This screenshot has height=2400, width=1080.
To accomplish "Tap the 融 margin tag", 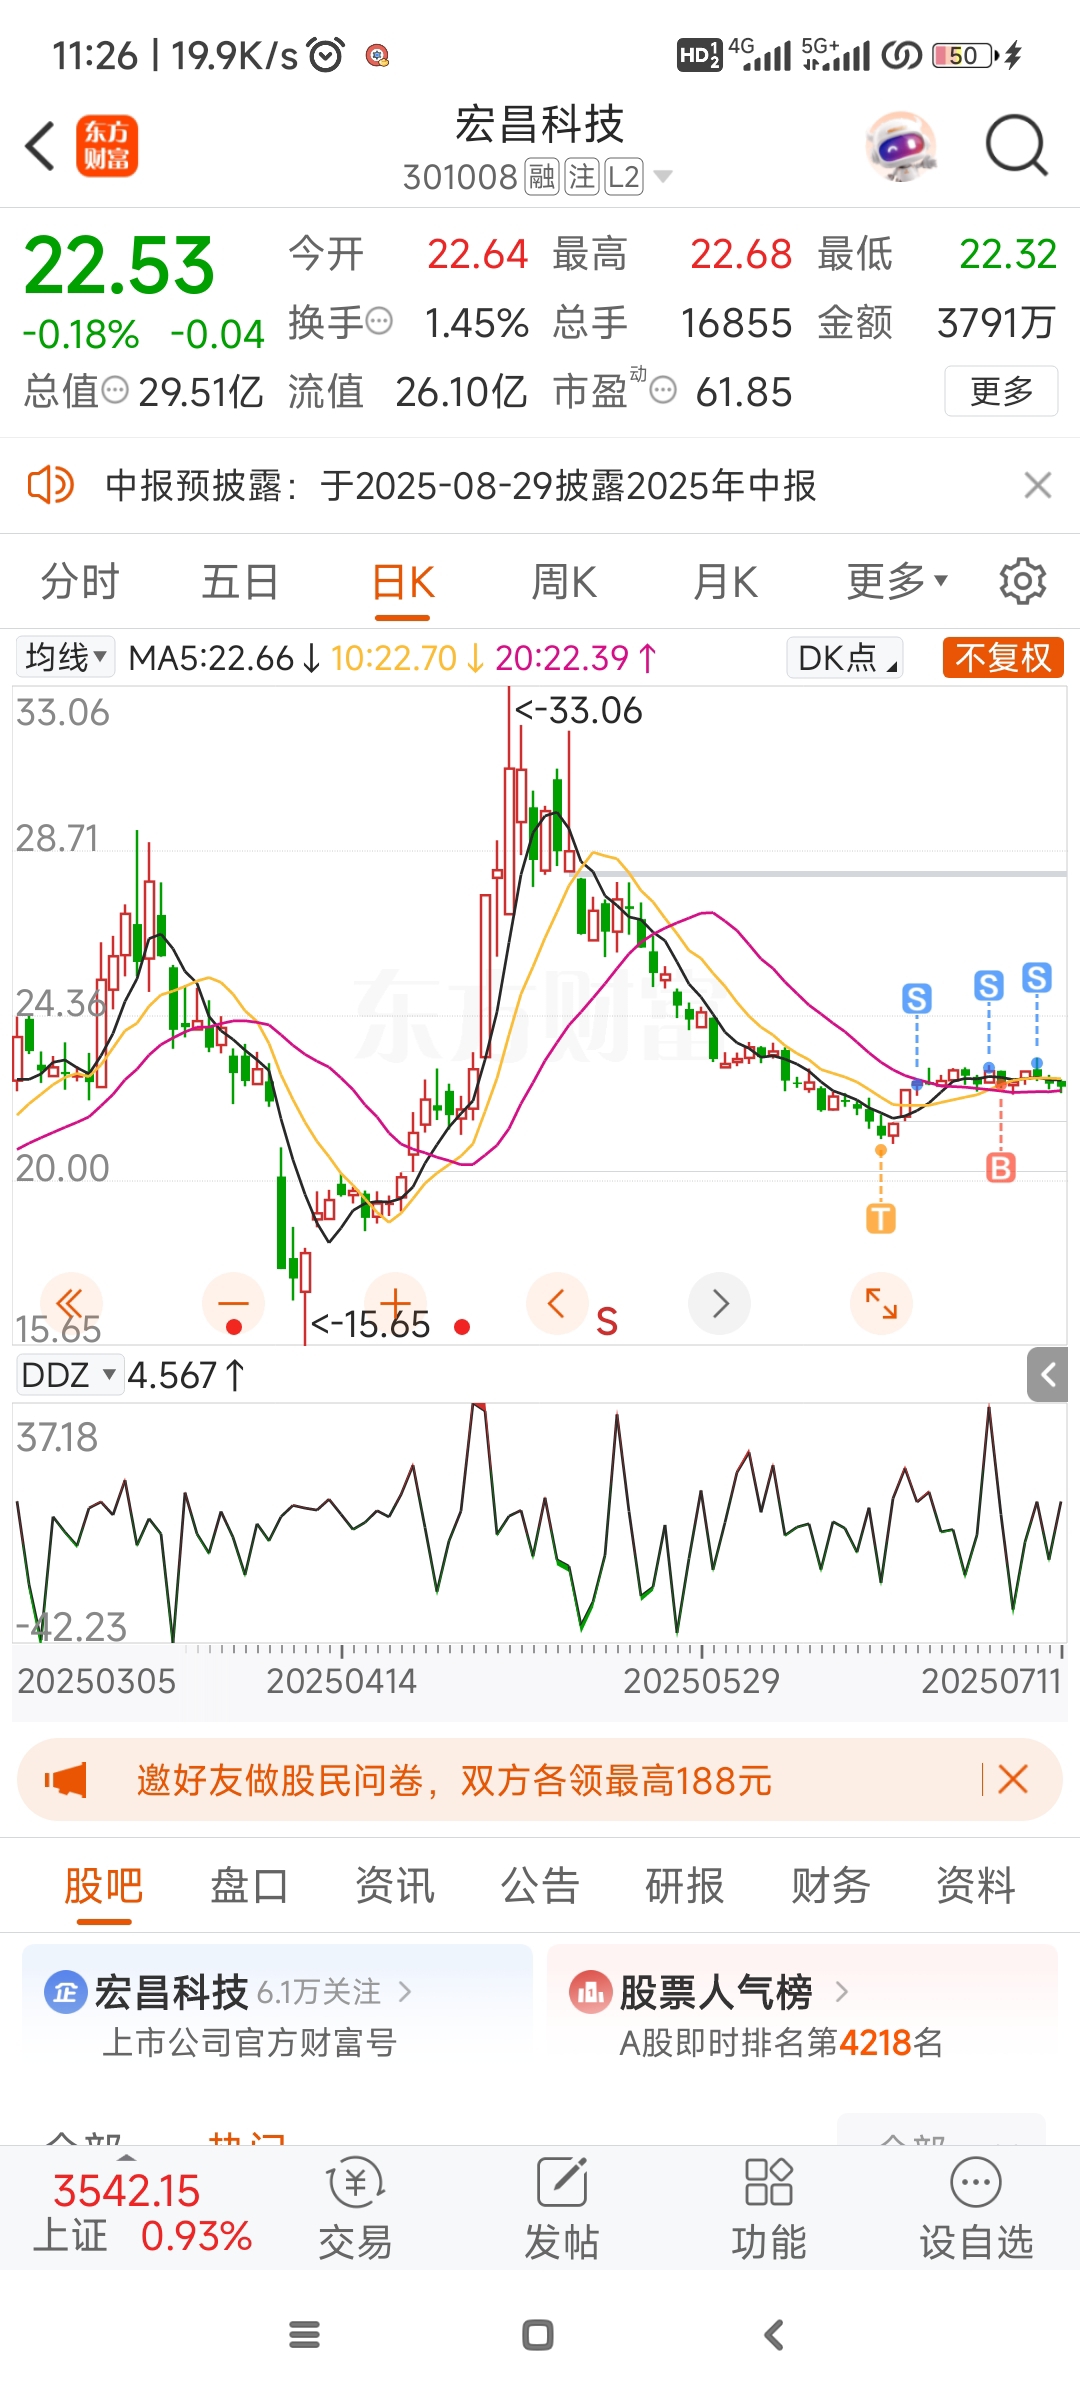I will click(542, 177).
